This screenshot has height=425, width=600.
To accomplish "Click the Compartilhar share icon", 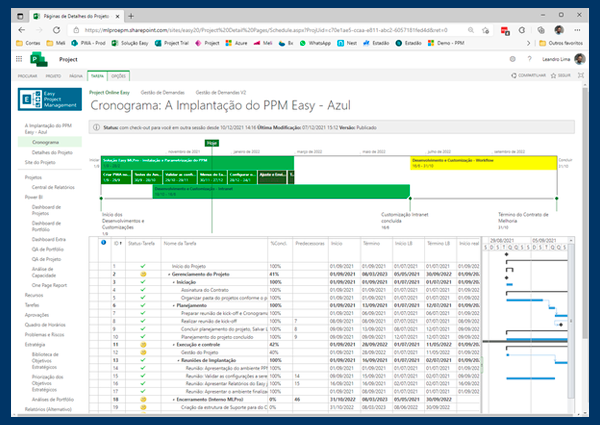I will [x=514, y=76].
